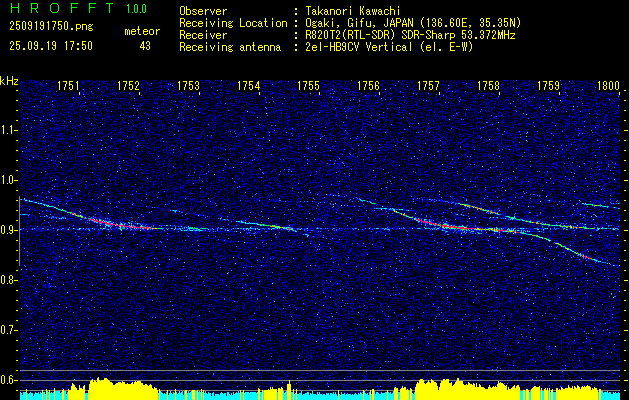Image resolution: width=629 pixels, height=400 pixels.
Task: Click the 1800 time marker
Action: pyautogui.click(x=608, y=85)
